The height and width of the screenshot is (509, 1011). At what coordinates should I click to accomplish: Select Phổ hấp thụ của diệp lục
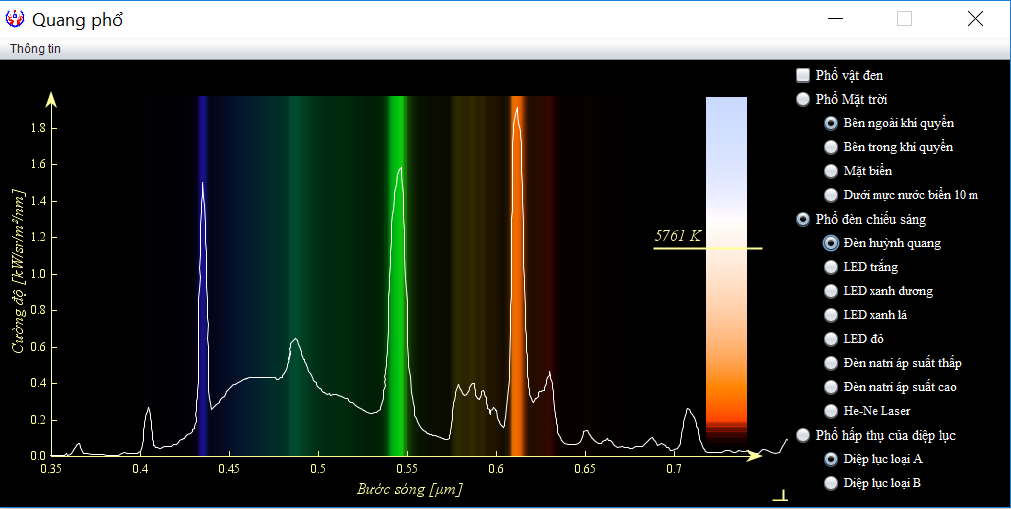pyautogui.click(x=803, y=435)
